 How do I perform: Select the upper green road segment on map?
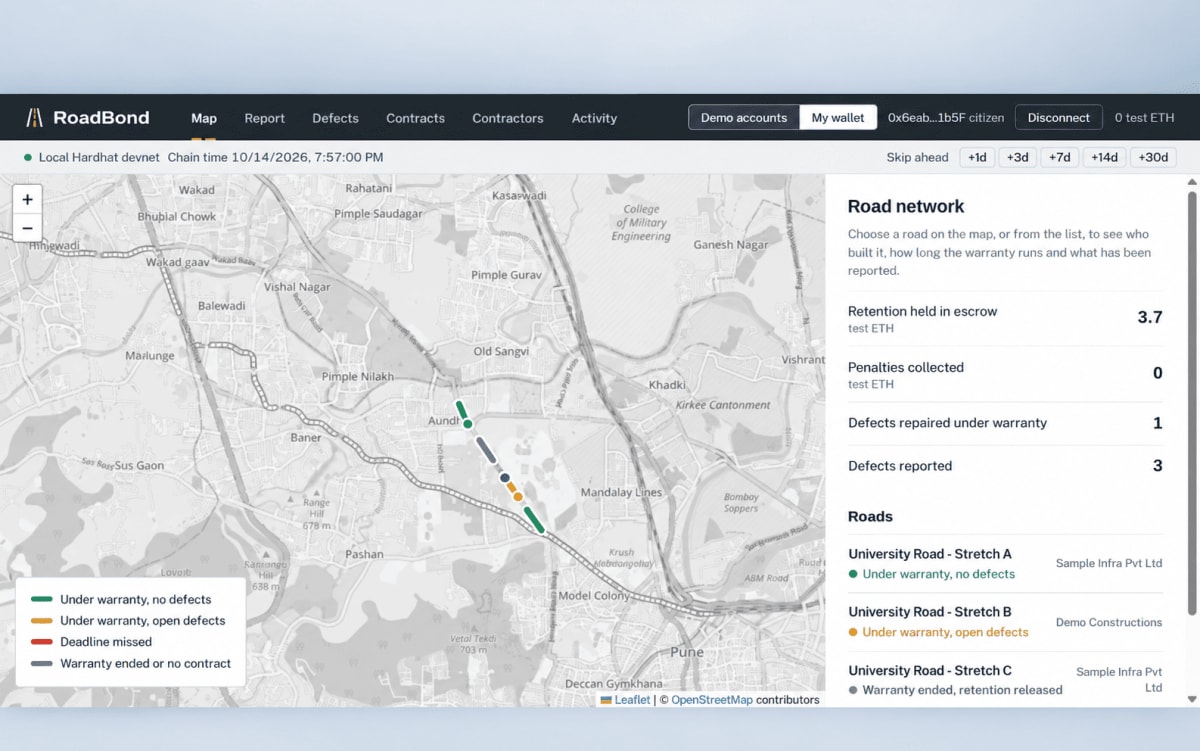click(461, 410)
